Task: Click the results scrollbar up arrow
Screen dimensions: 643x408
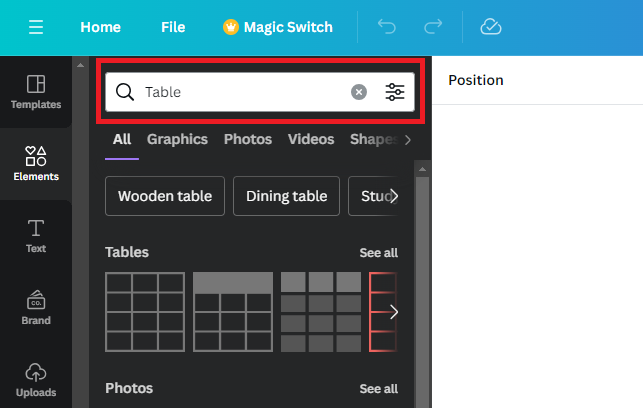Action: tap(422, 169)
